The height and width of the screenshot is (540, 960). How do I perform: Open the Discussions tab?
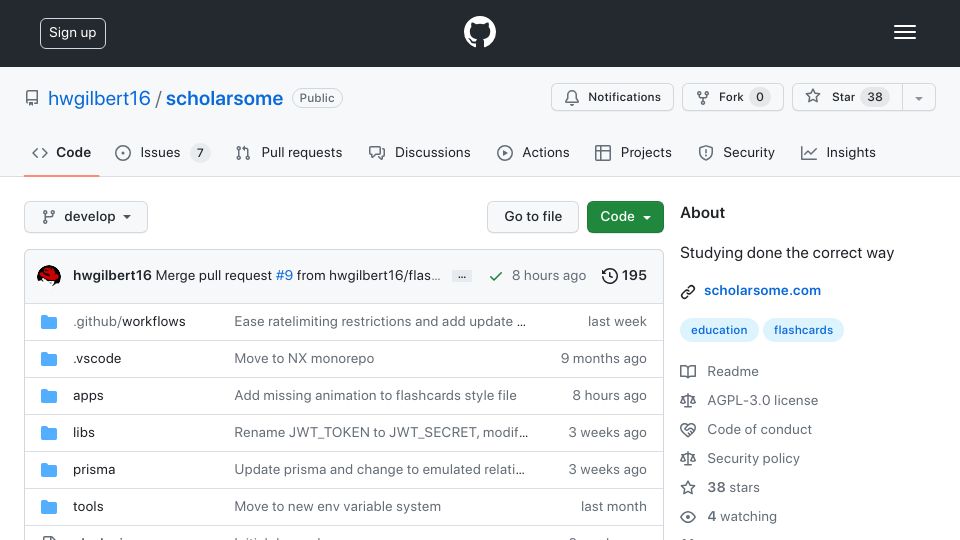[x=419, y=152]
